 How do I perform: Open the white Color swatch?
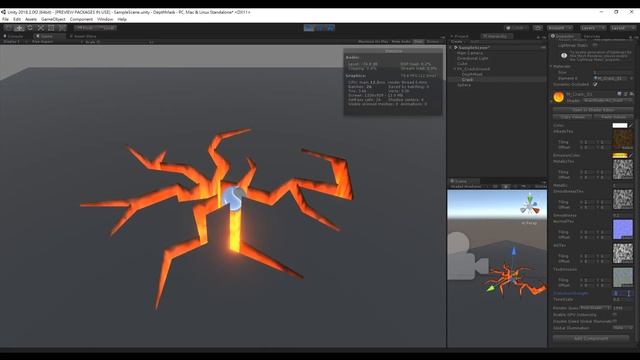620,126
